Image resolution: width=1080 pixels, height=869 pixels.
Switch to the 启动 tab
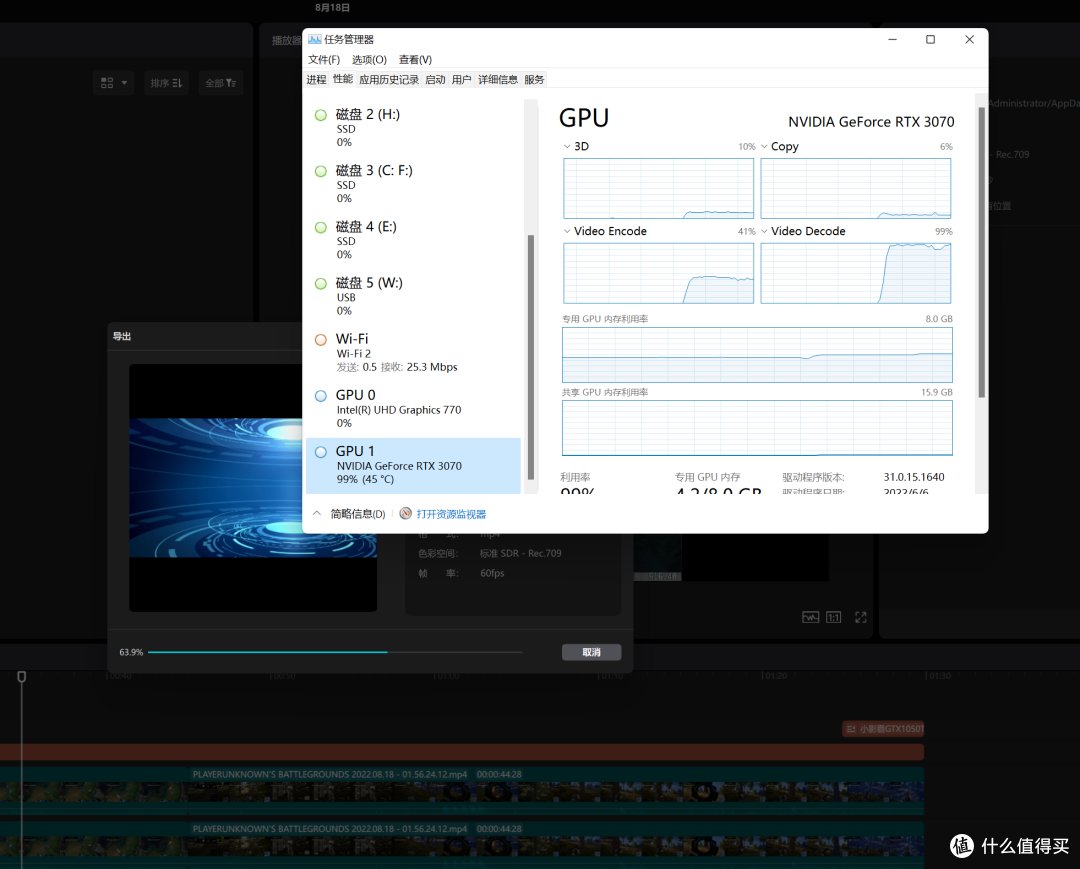(435, 80)
